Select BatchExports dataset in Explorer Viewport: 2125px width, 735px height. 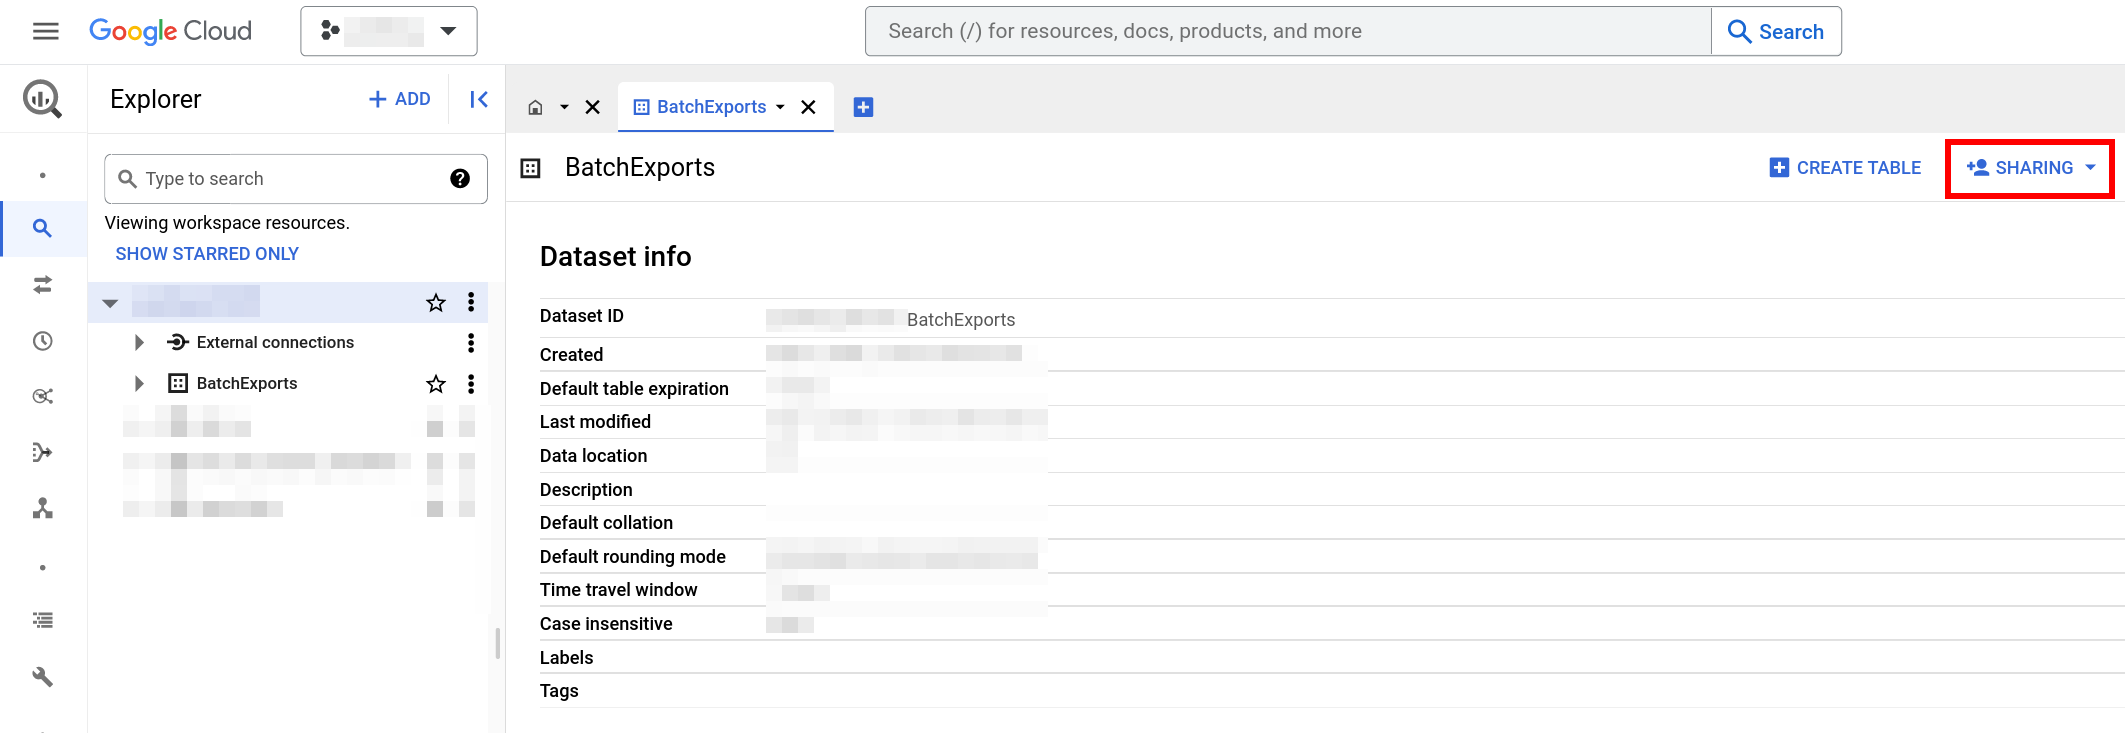click(247, 384)
